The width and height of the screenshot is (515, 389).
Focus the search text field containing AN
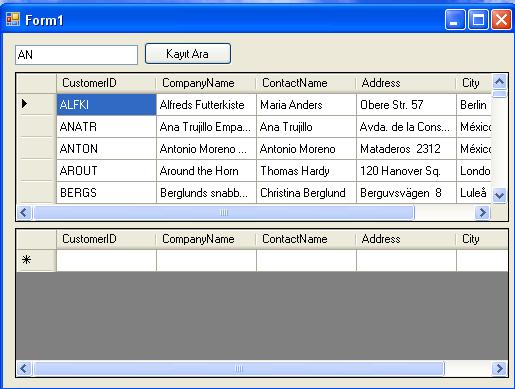pyautogui.click(x=76, y=55)
